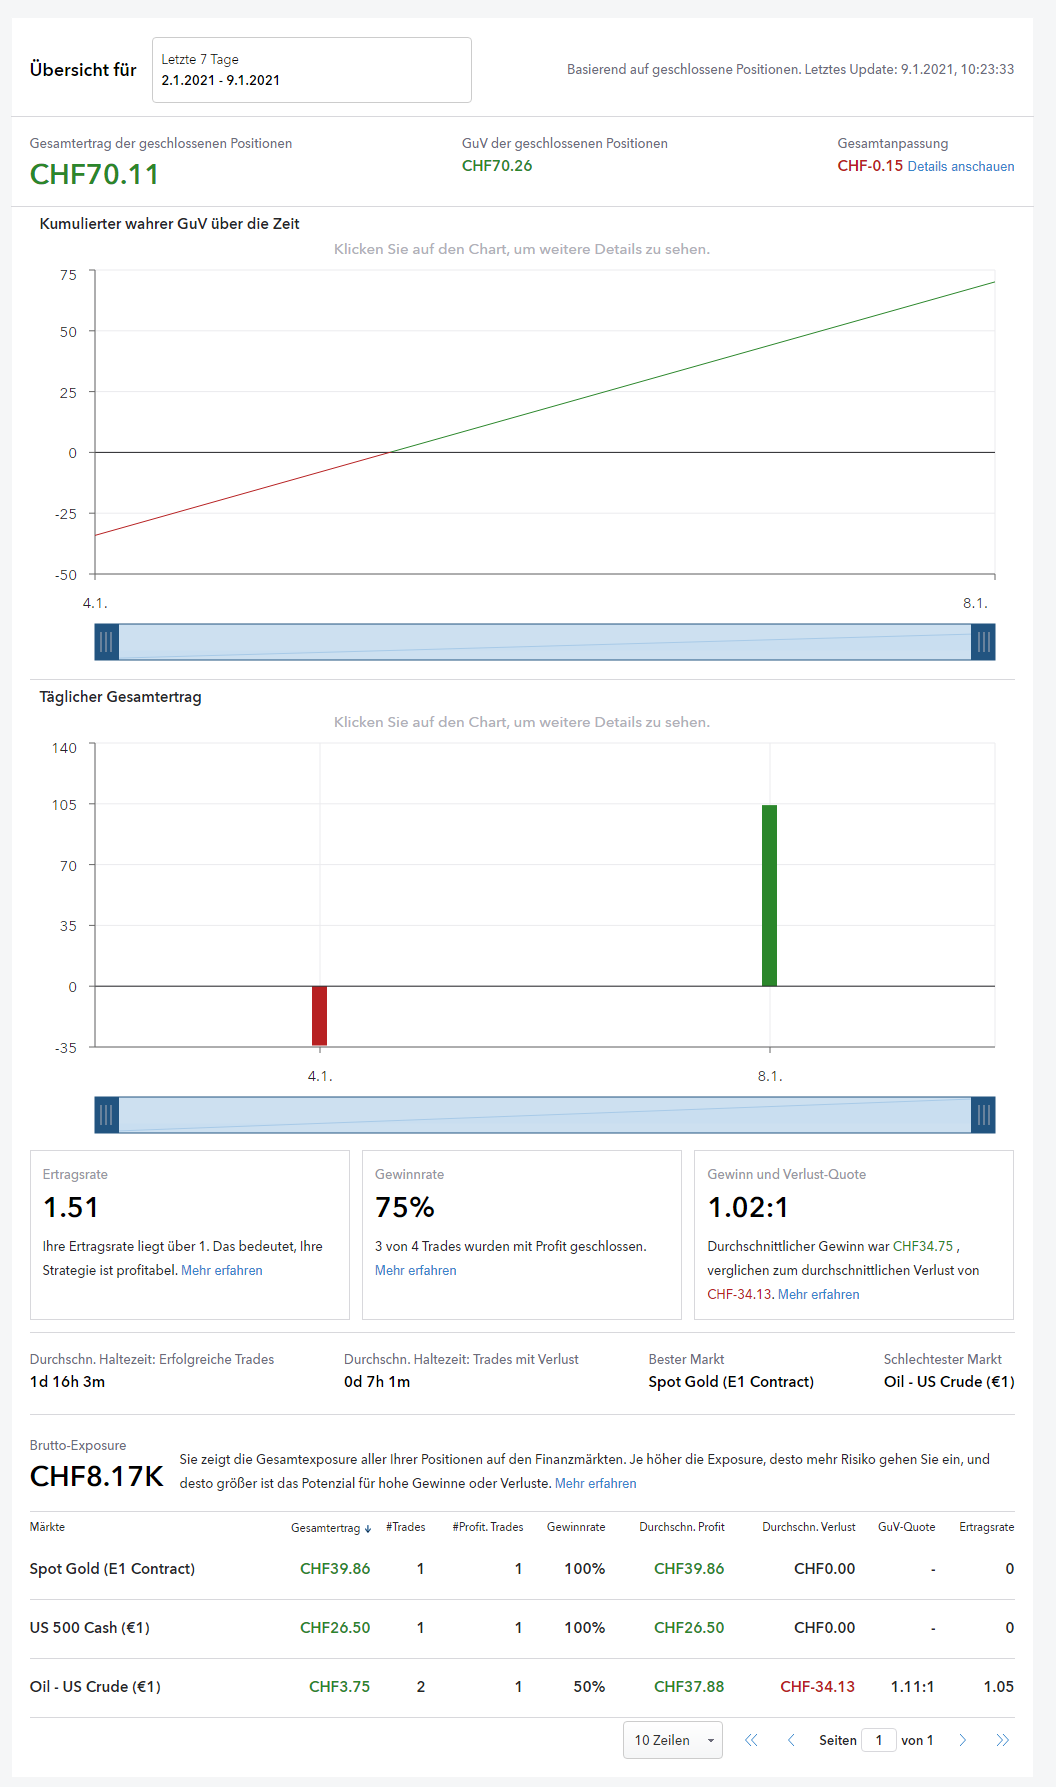This screenshot has height=1787, width=1056.
Task: Select the Spot Gold (E1 Contract) table row
Action: coord(112,1569)
